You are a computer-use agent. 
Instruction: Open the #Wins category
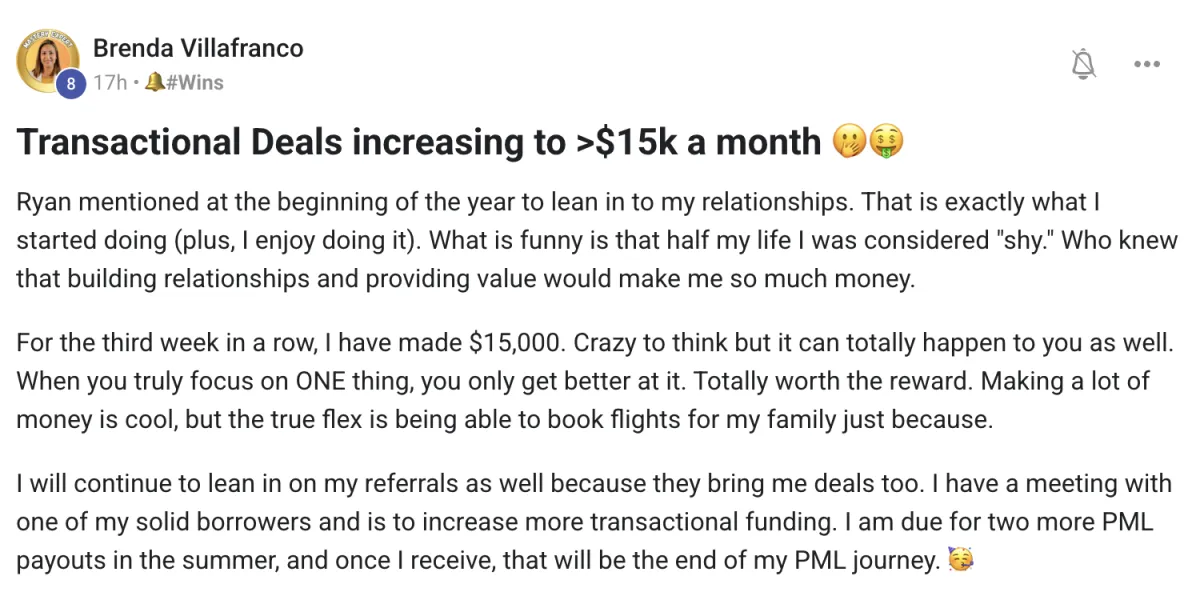click(x=194, y=82)
